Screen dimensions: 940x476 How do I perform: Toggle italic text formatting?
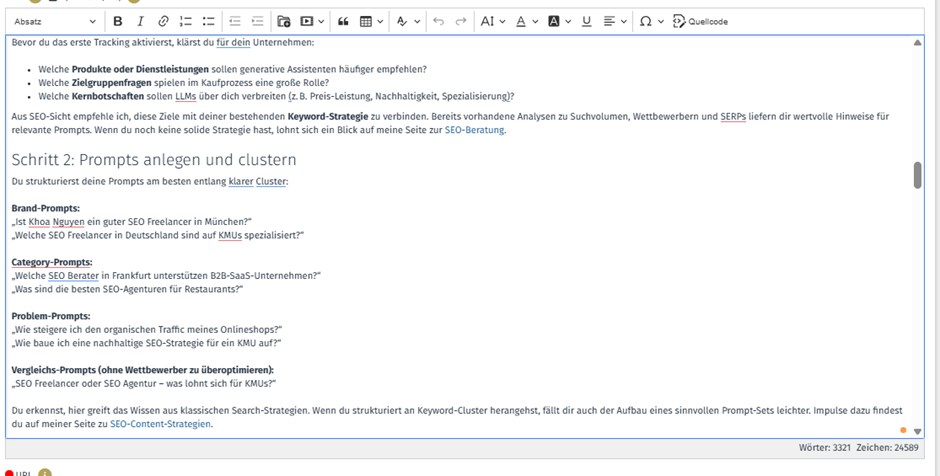140,21
